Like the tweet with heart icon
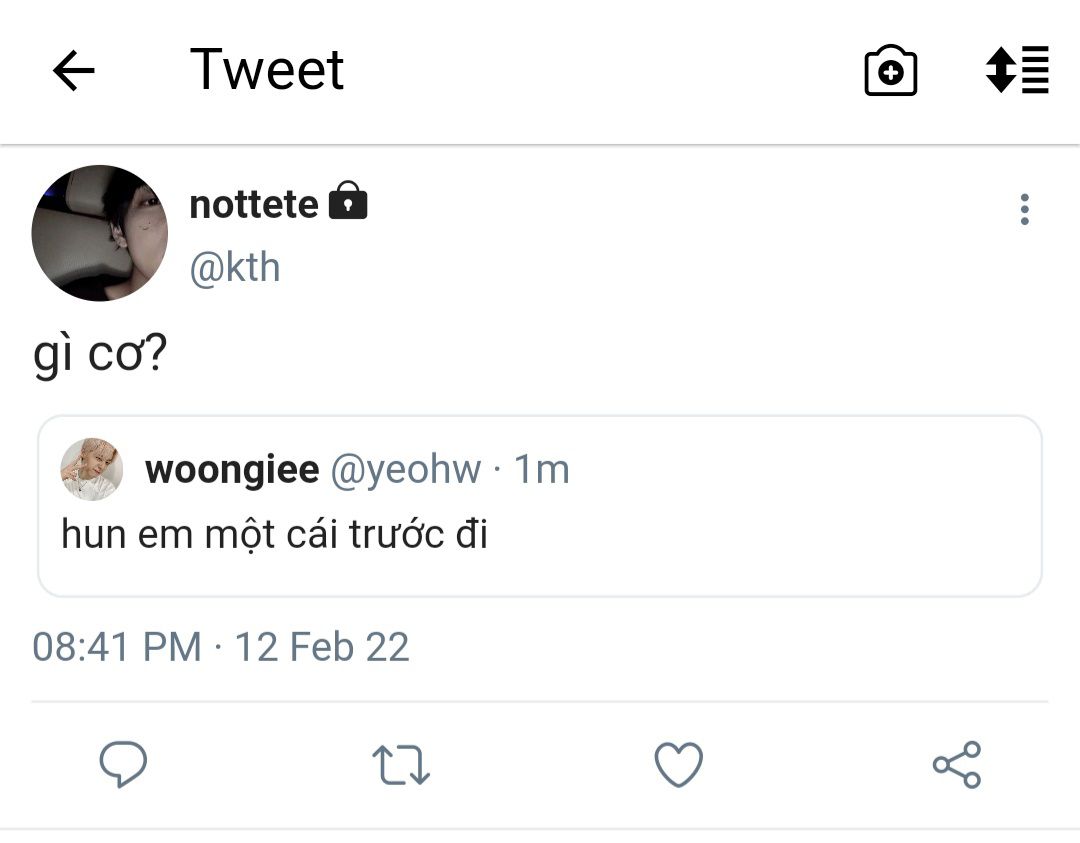 click(x=678, y=765)
